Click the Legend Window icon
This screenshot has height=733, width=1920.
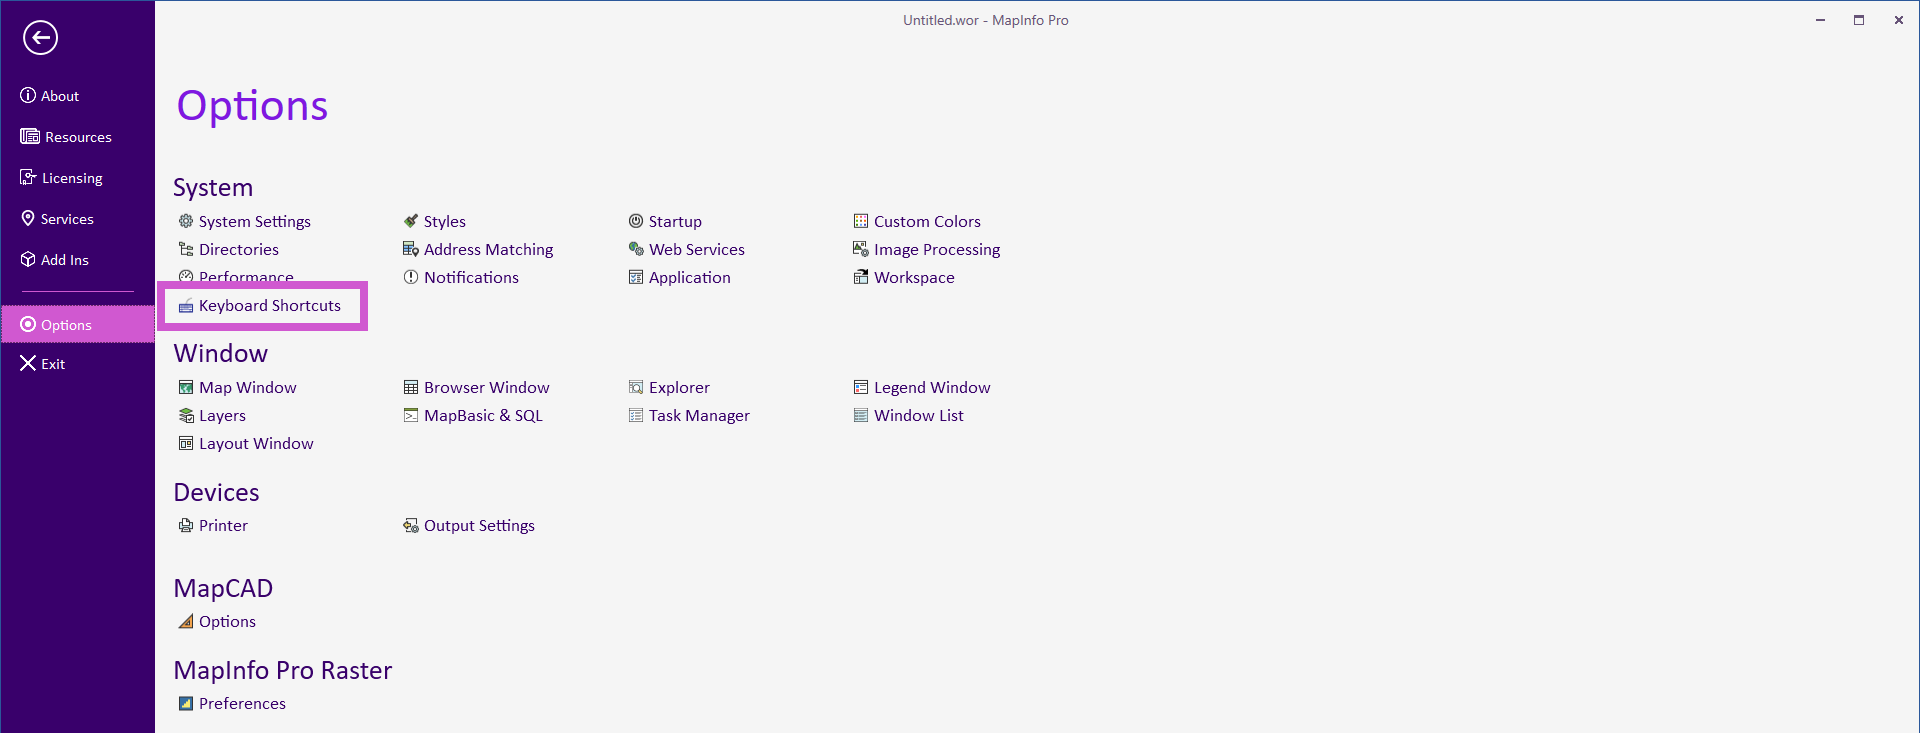click(861, 387)
